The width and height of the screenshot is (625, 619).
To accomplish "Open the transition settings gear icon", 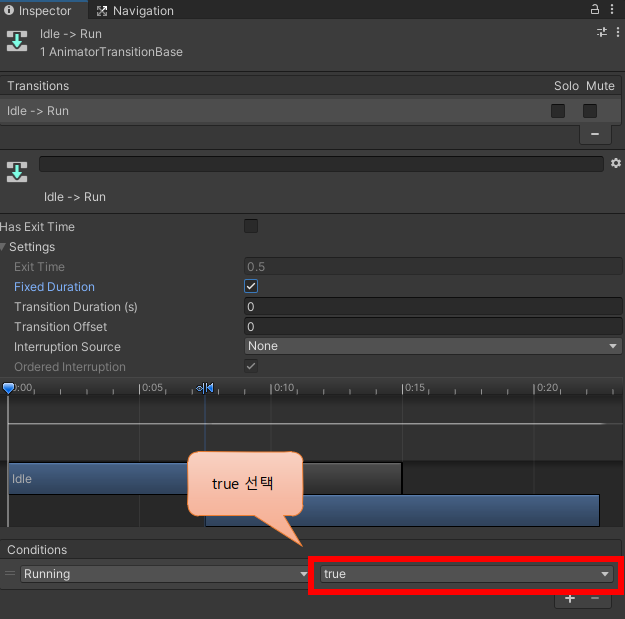I will tap(616, 163).
